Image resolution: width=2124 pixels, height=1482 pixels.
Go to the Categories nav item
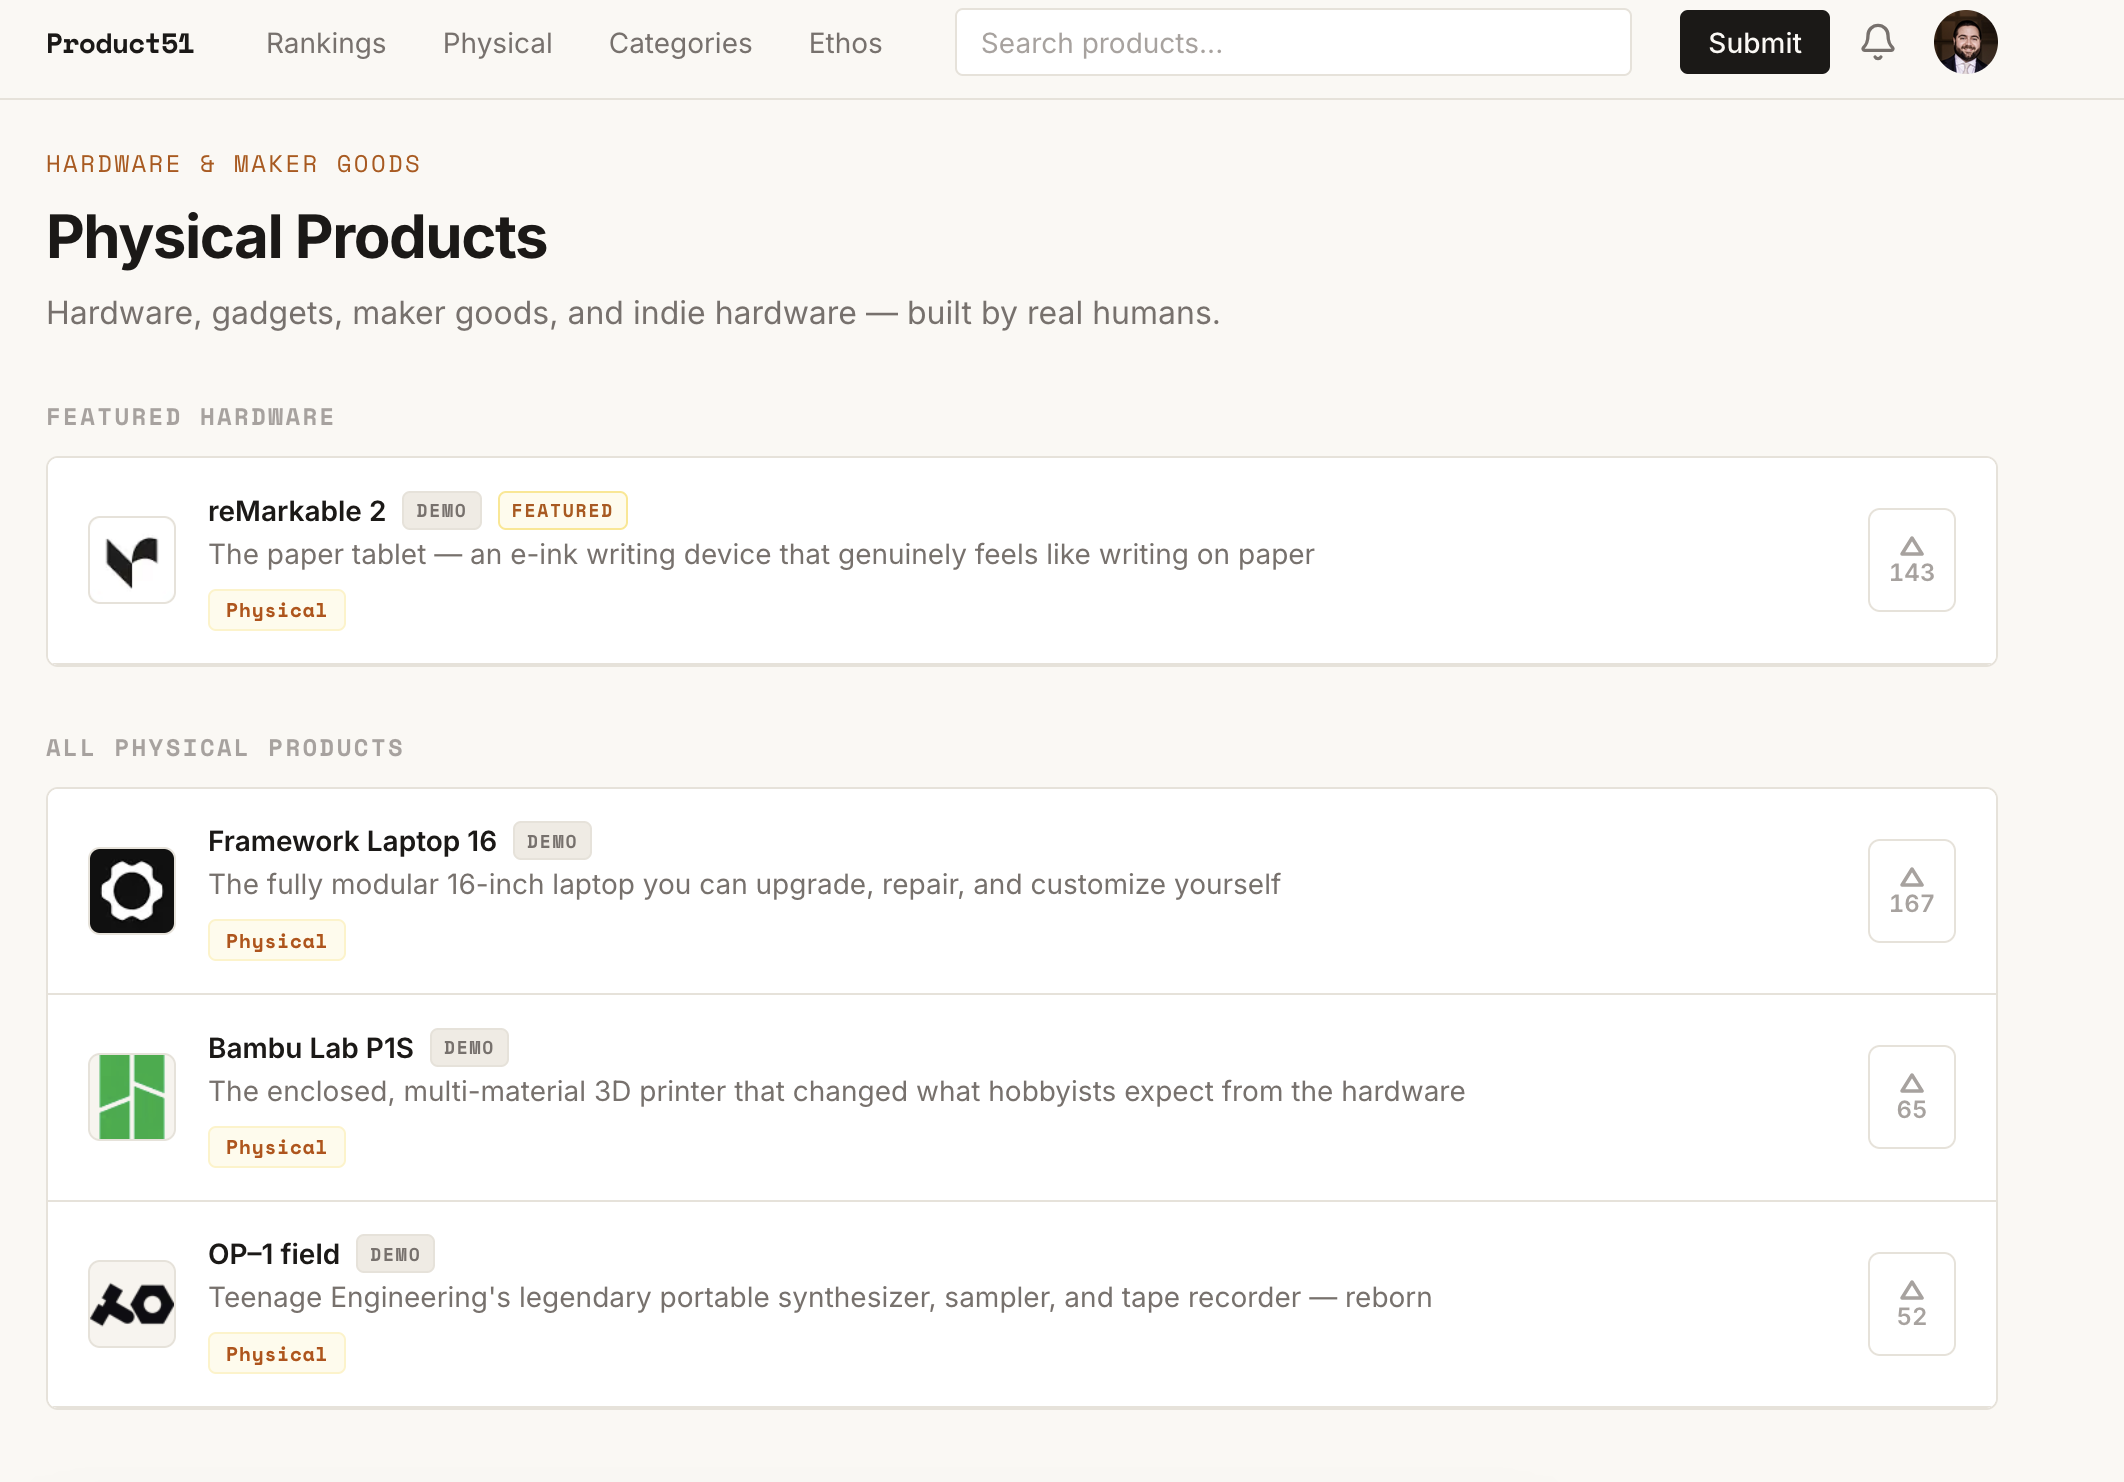[680, 43]
